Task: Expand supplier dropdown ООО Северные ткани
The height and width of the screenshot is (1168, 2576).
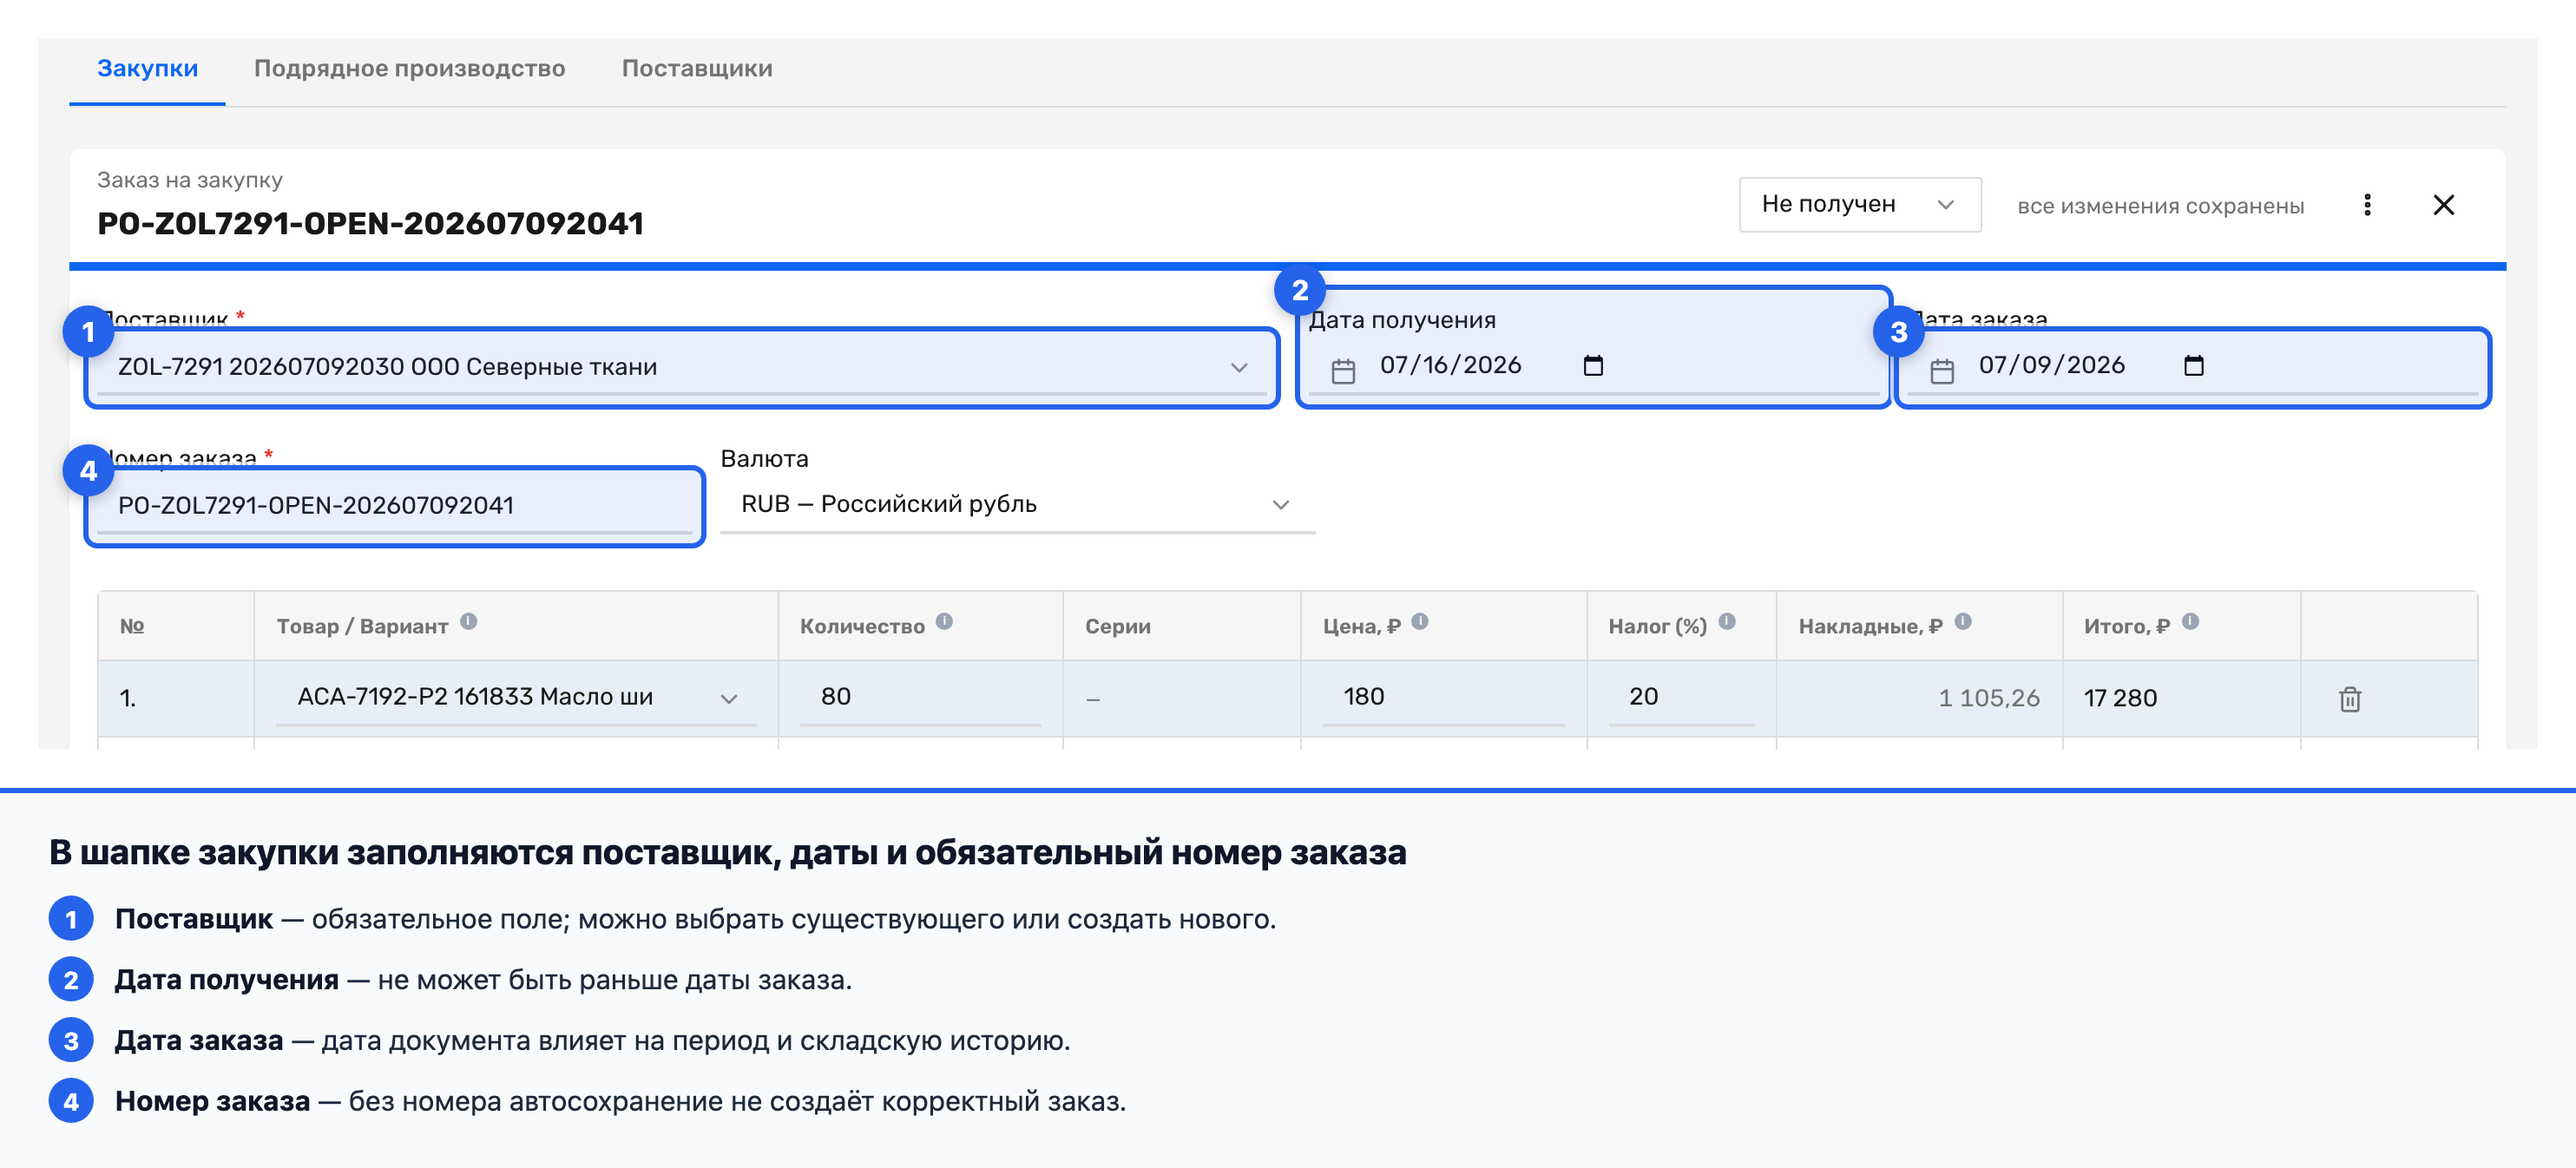Action: point(1238,367)
